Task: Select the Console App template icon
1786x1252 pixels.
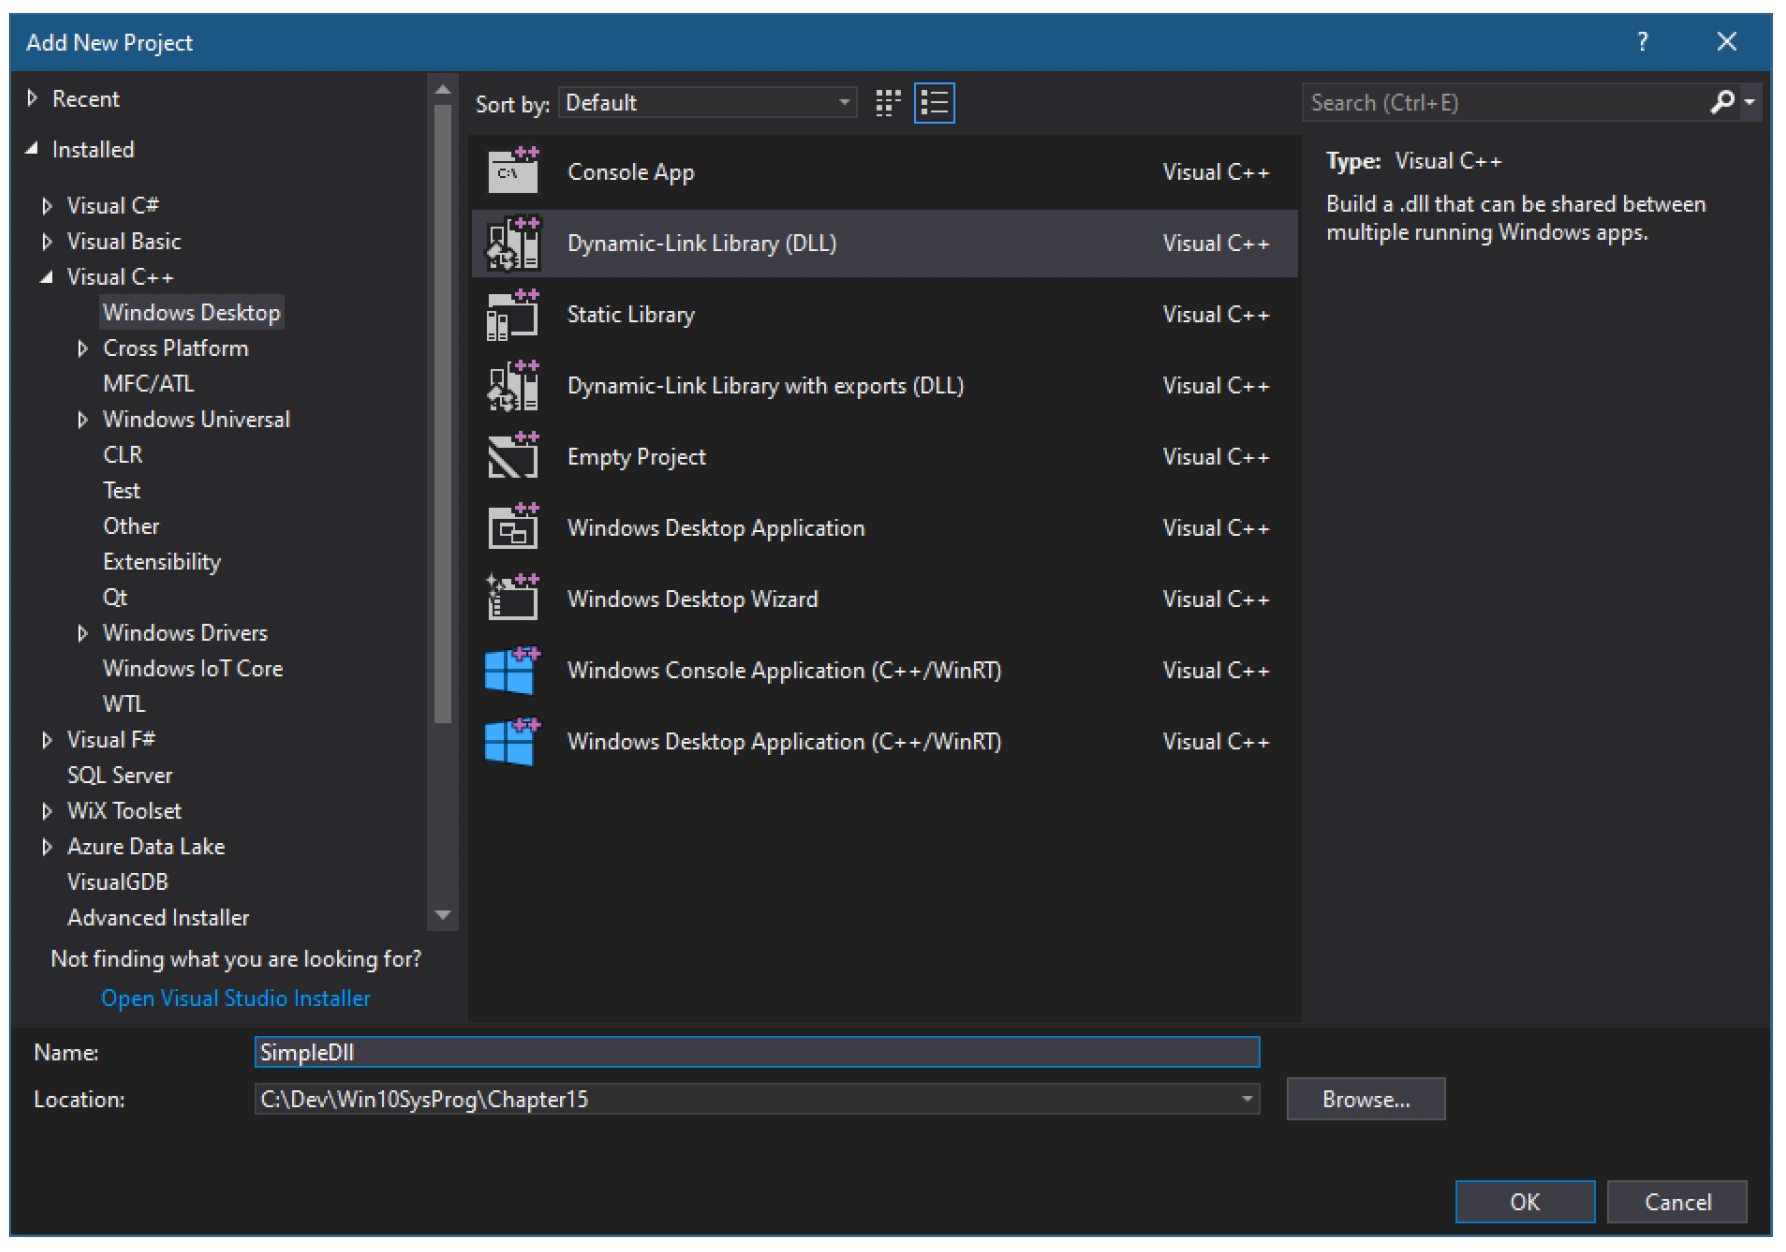Action: pos(513,171)
